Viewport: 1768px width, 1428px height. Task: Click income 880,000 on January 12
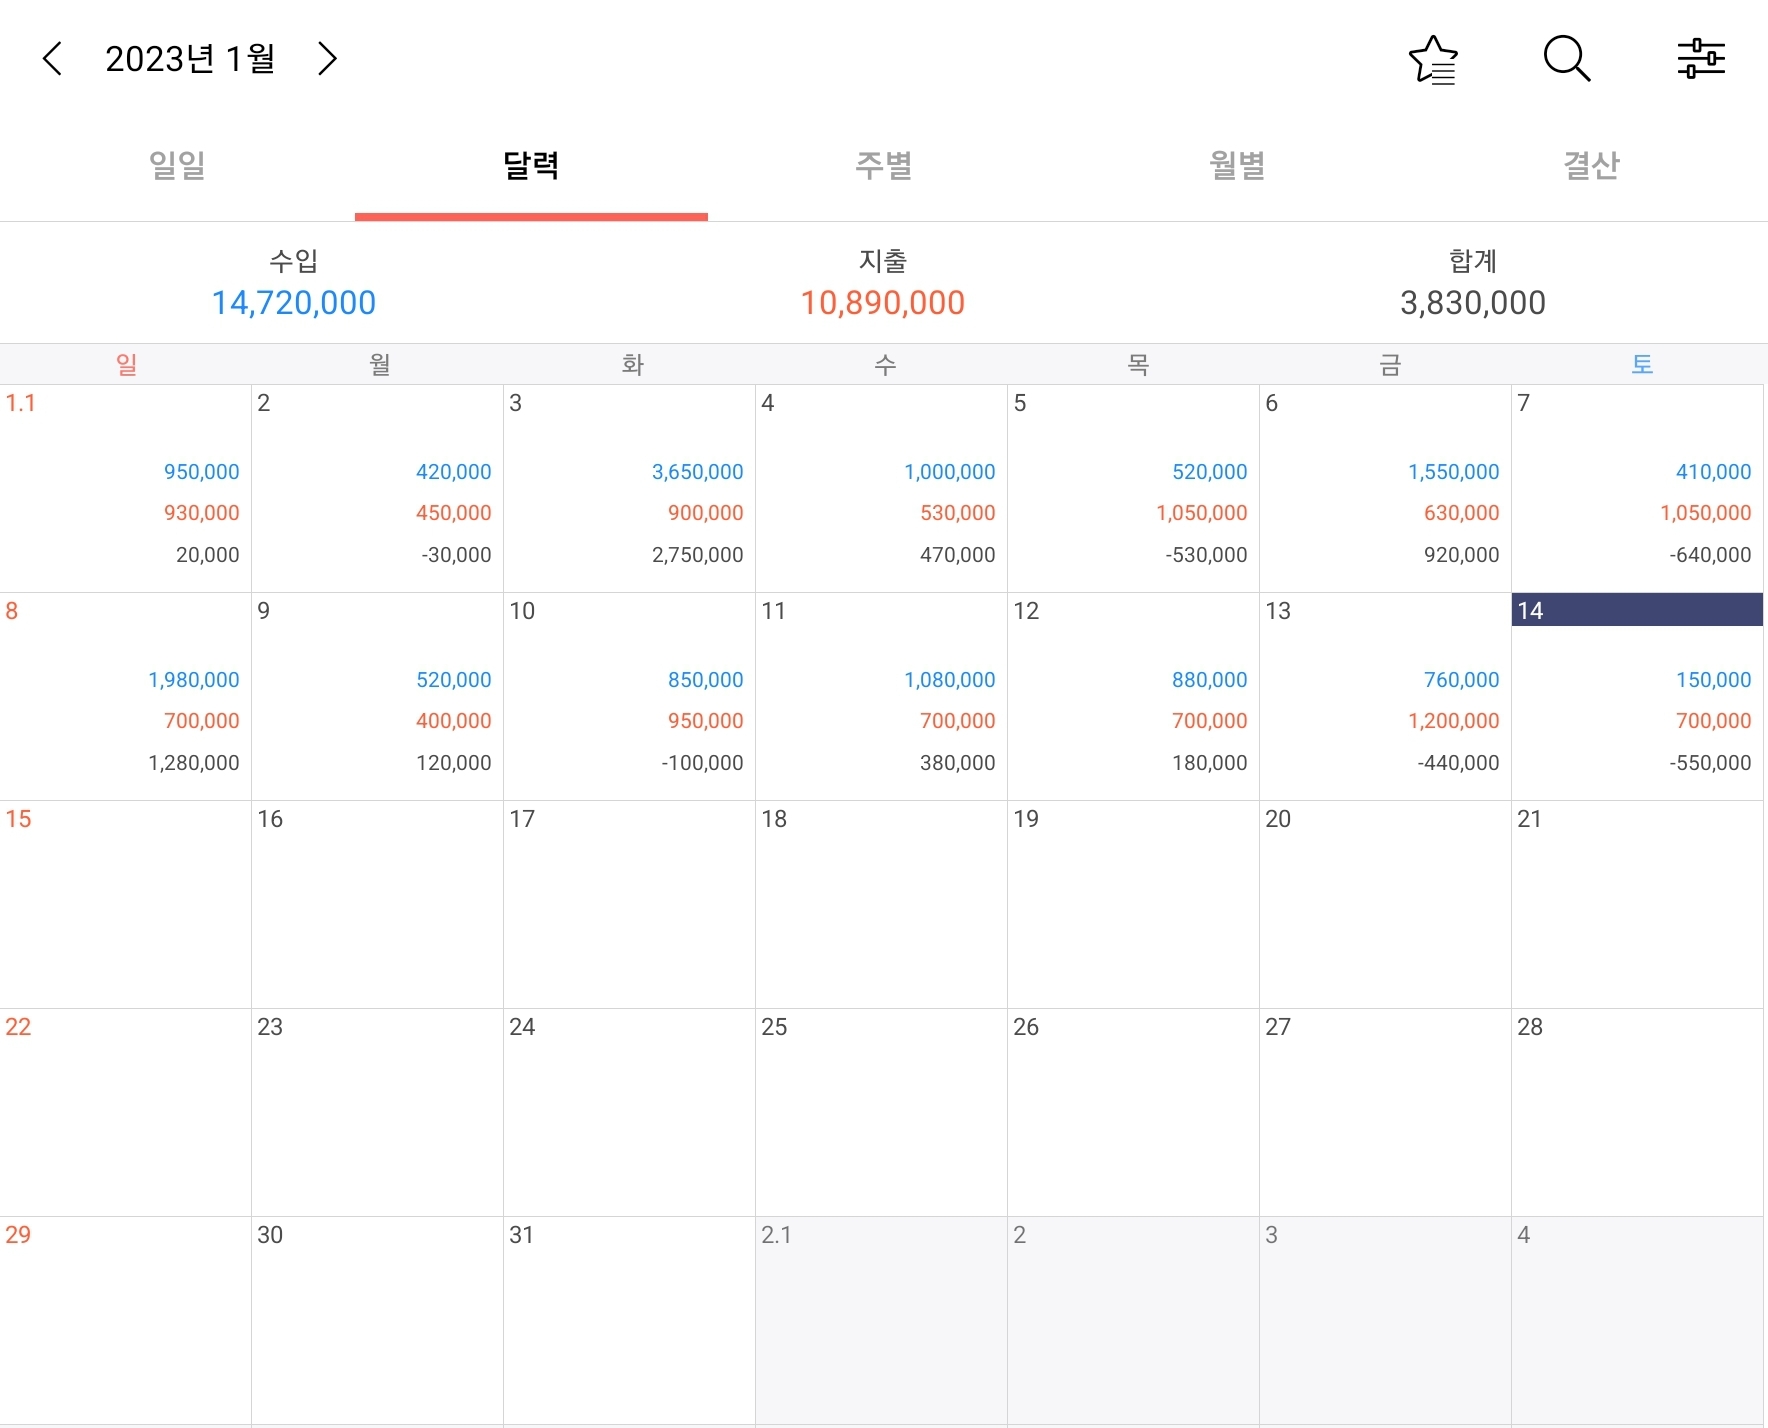tap(1210, 680)
